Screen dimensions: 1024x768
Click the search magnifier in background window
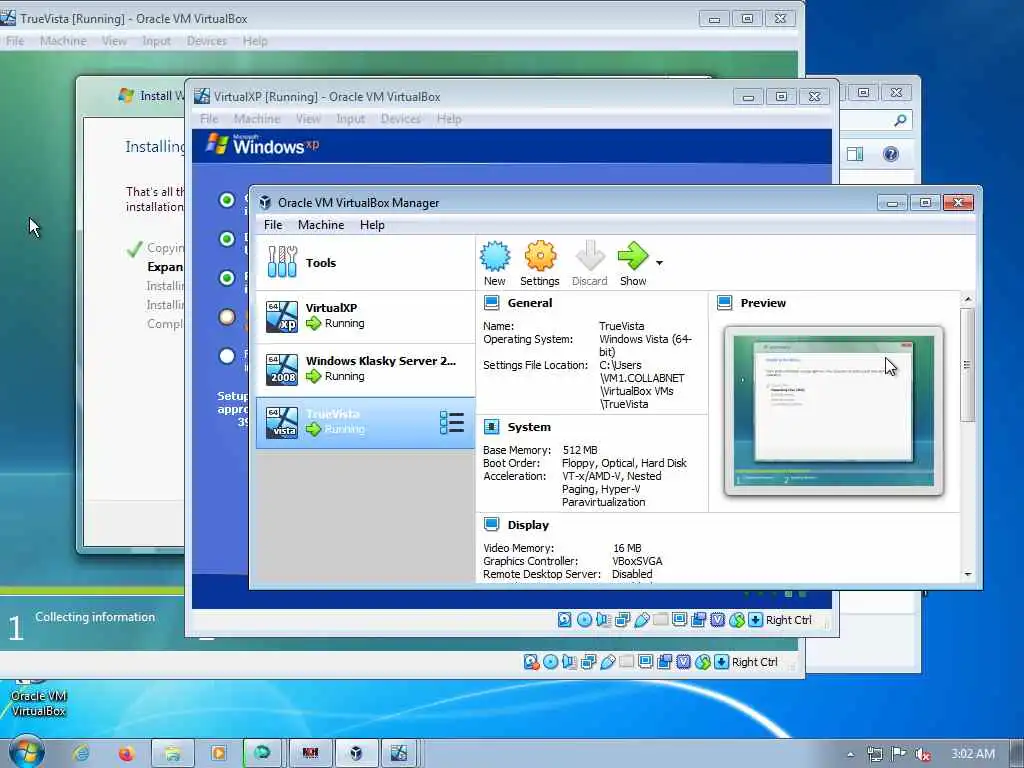900,120
